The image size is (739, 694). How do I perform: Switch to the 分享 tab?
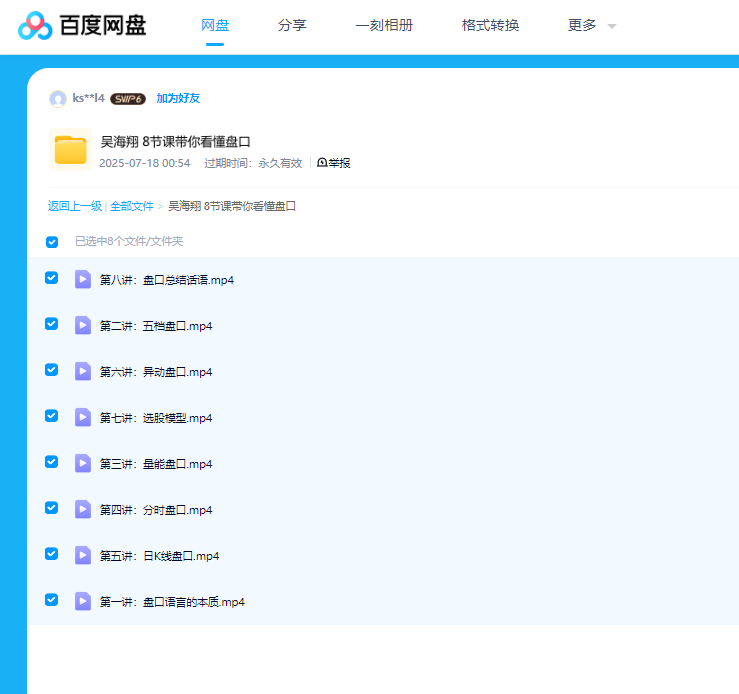point(292,26)
